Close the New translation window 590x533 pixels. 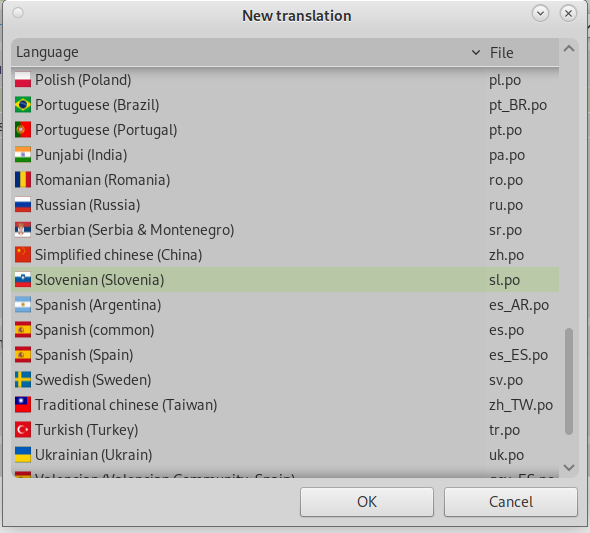coord(568,14)
